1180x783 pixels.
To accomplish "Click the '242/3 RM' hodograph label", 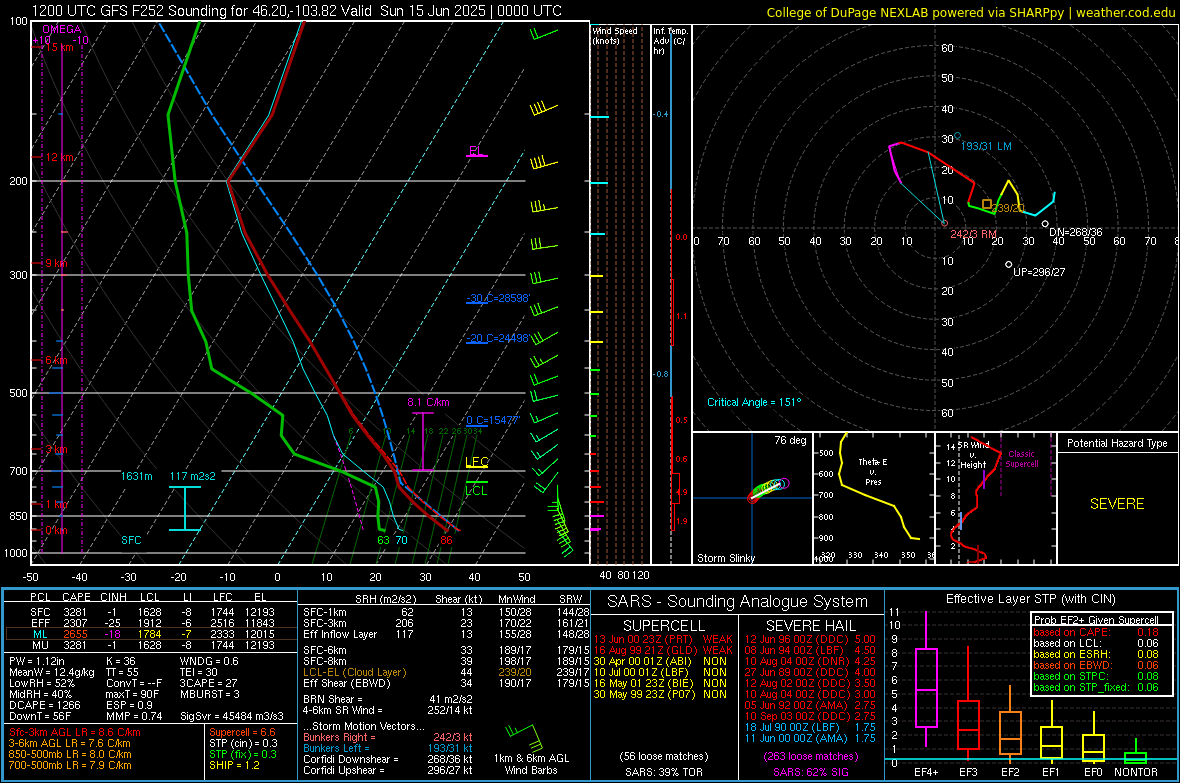I will click(973, 234).
